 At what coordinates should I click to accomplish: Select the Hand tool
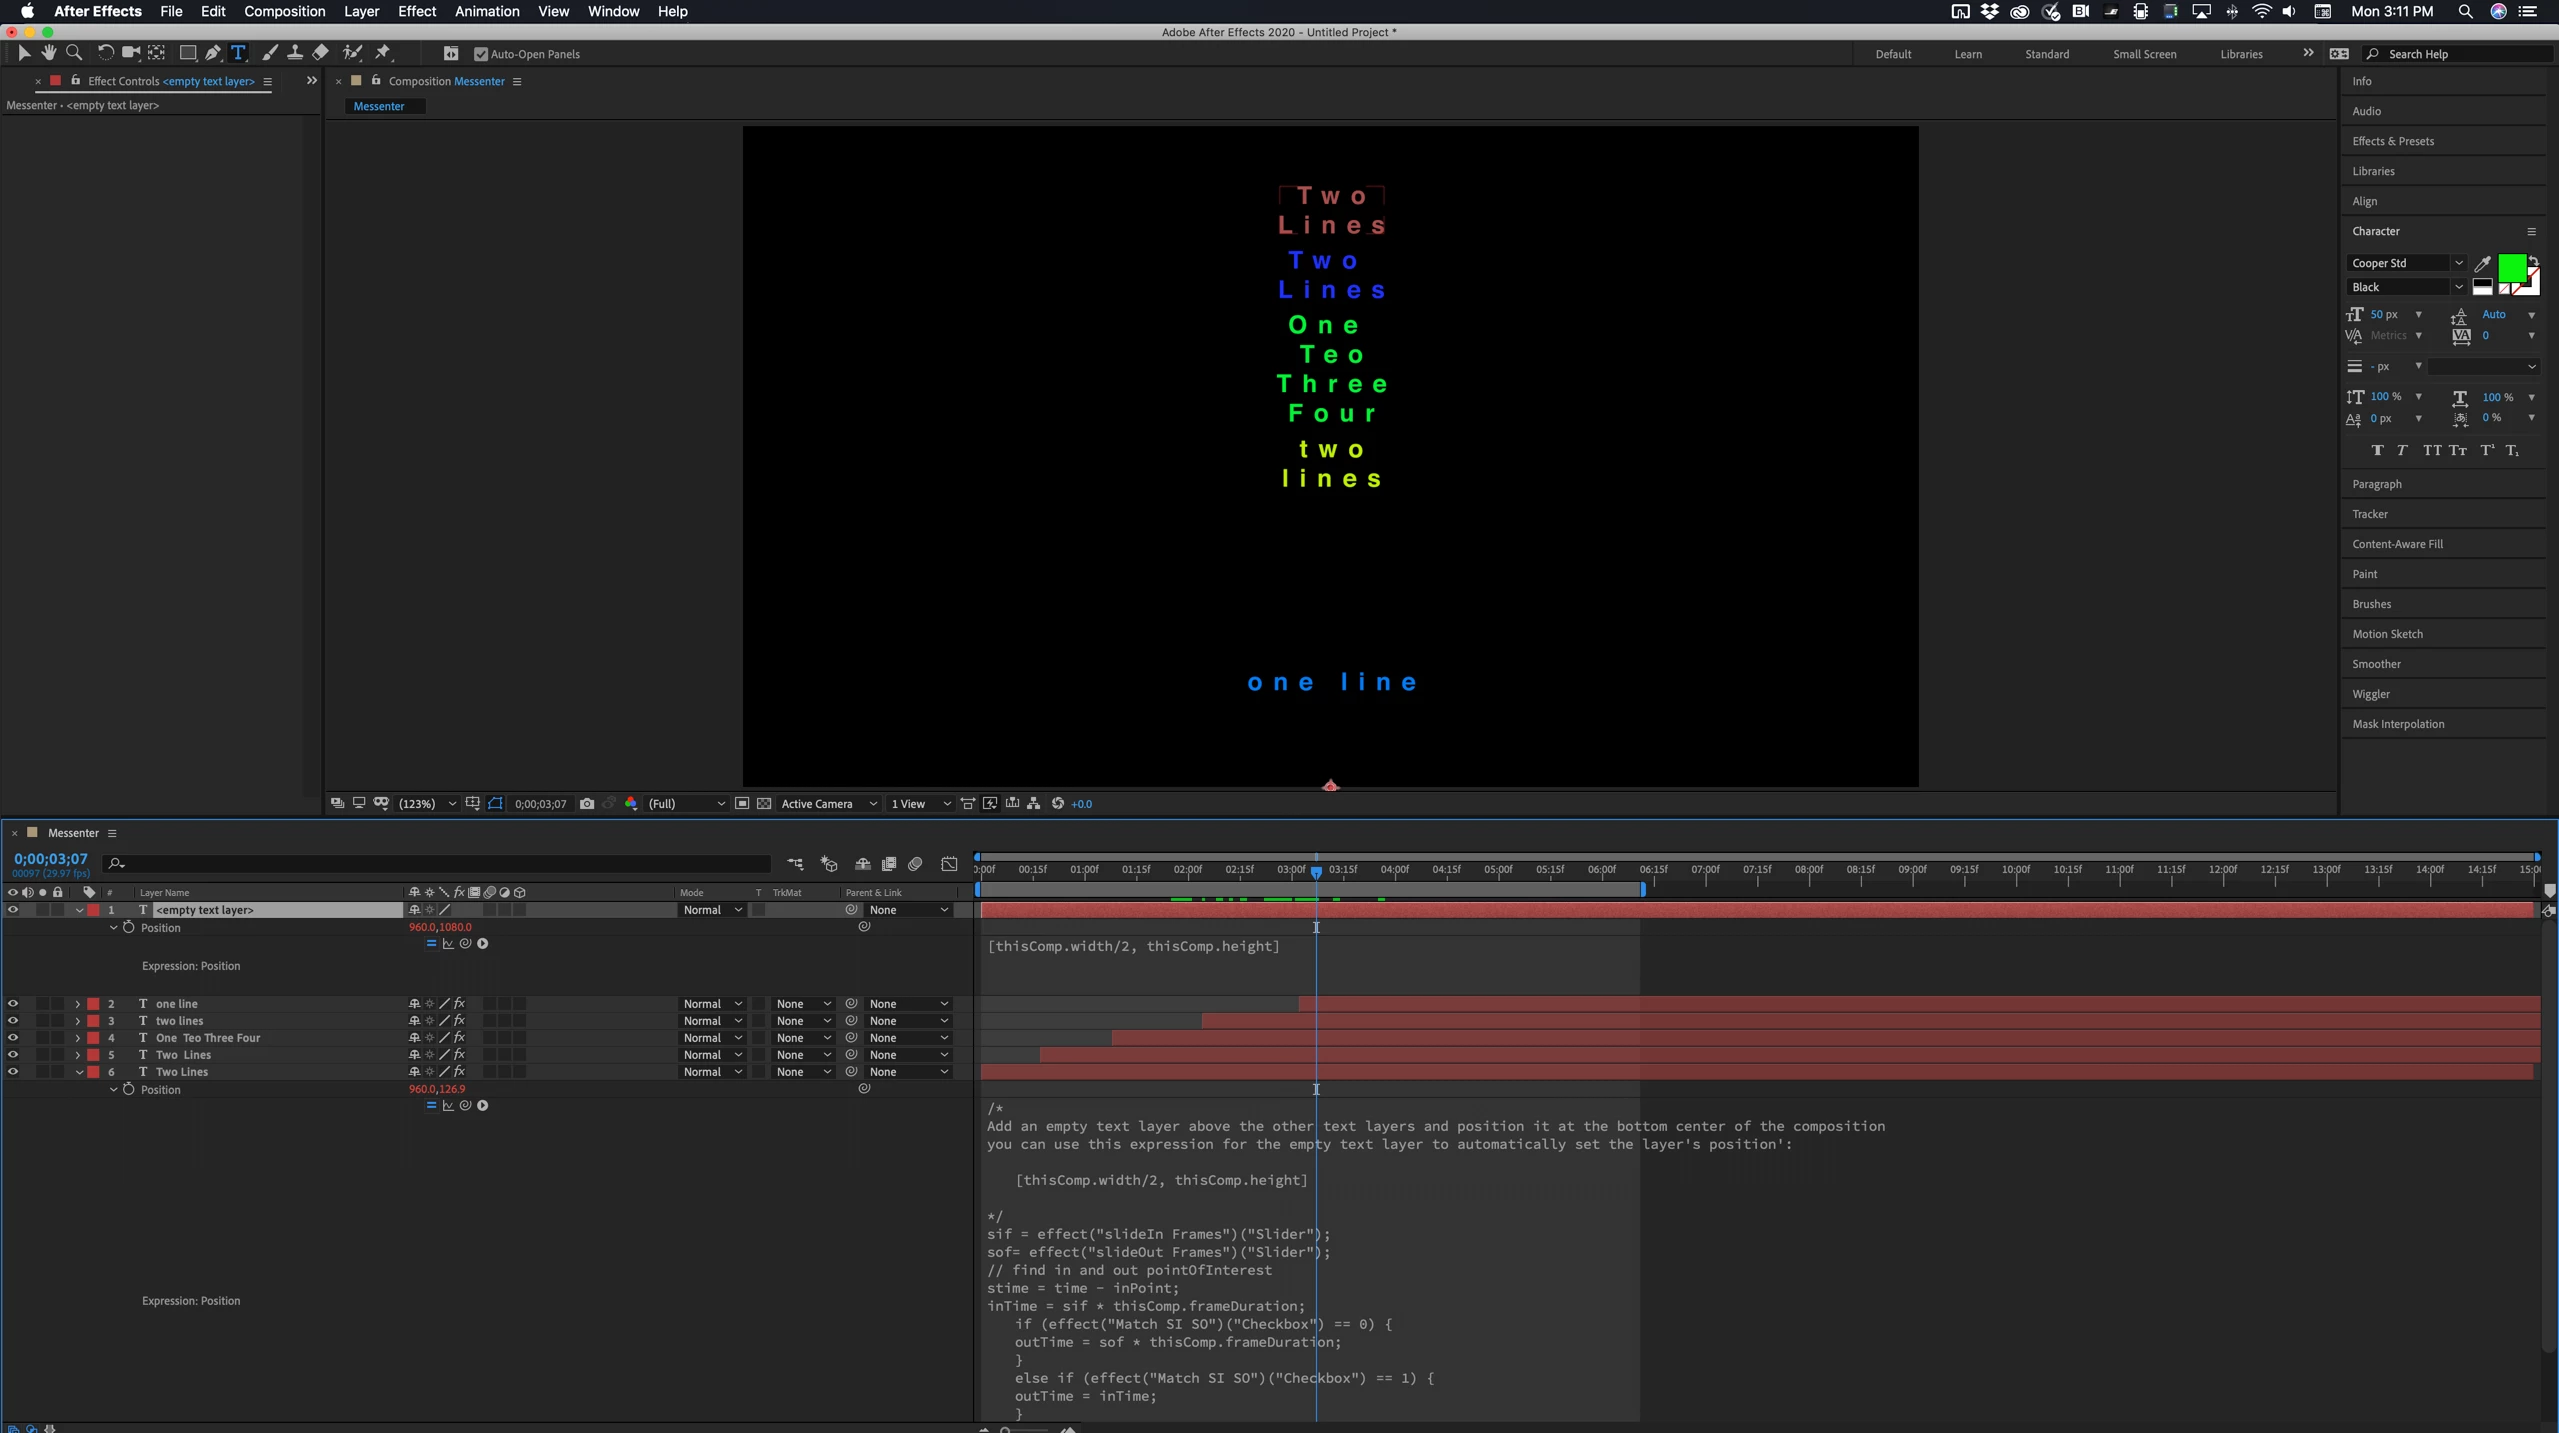(48, 53)
